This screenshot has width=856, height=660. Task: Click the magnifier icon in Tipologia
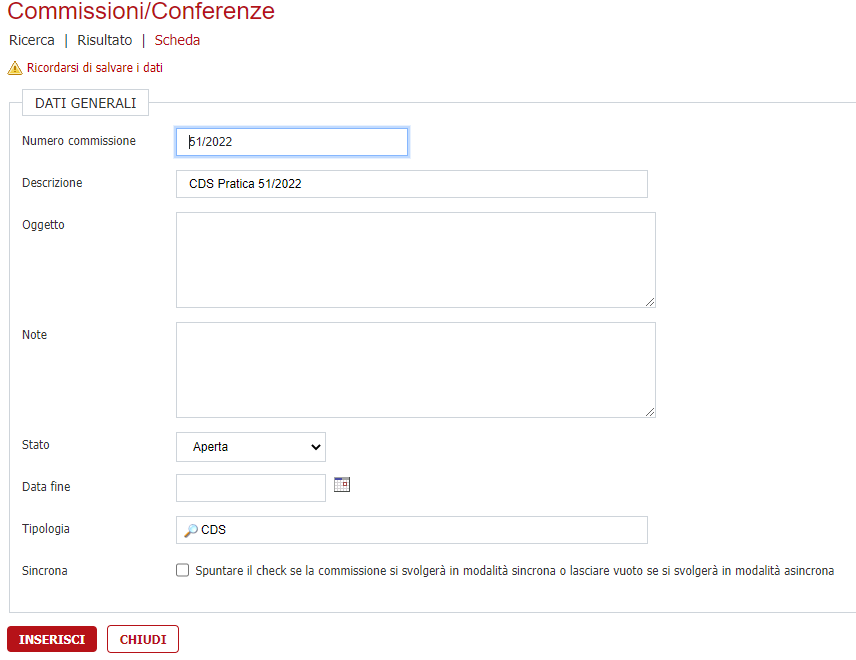tap(191, 530)
